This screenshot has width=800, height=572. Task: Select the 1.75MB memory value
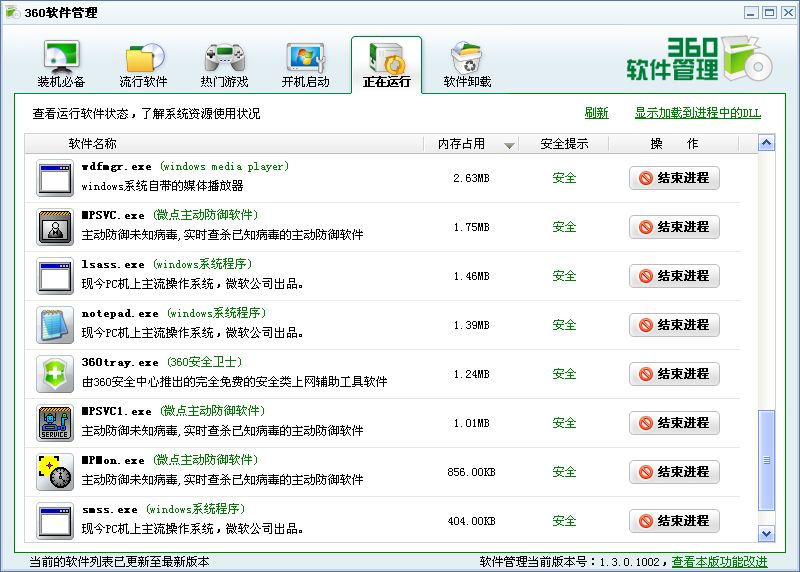tap(471, 227)
